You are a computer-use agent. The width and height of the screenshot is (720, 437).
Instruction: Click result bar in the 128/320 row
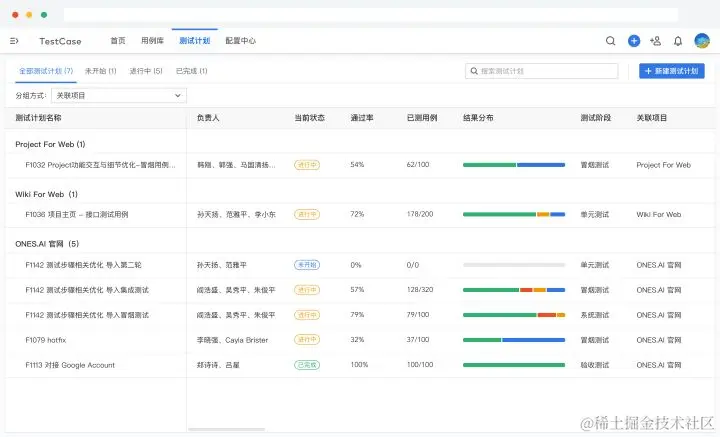514,290
